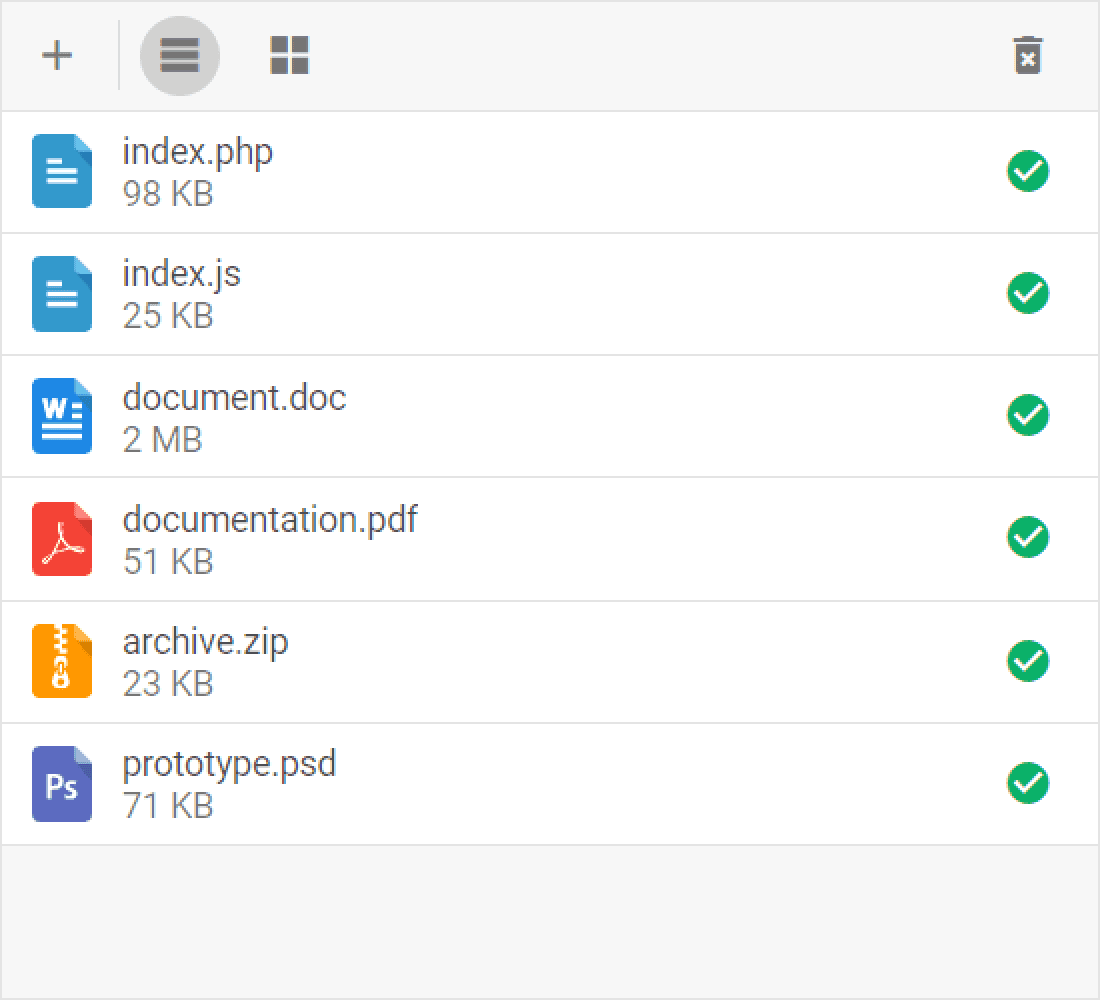Switch to list view mode
The image size is (1100, 1000).
[180, 56]
